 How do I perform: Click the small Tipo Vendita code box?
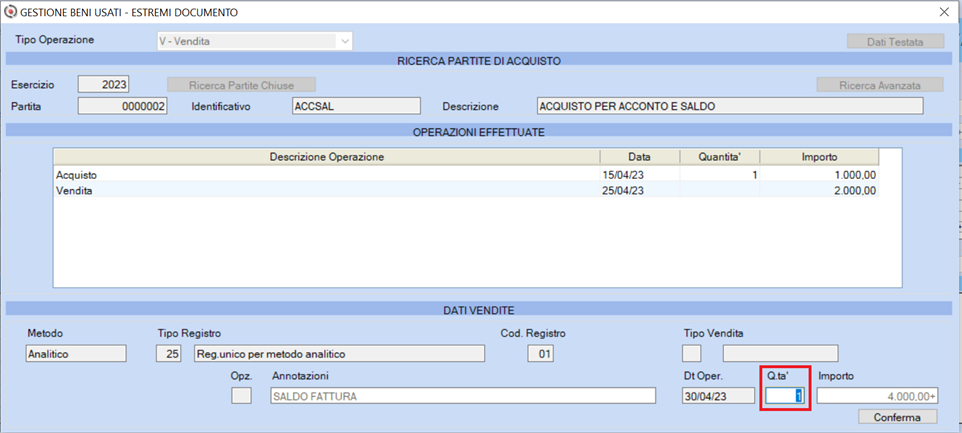(692, 353)
